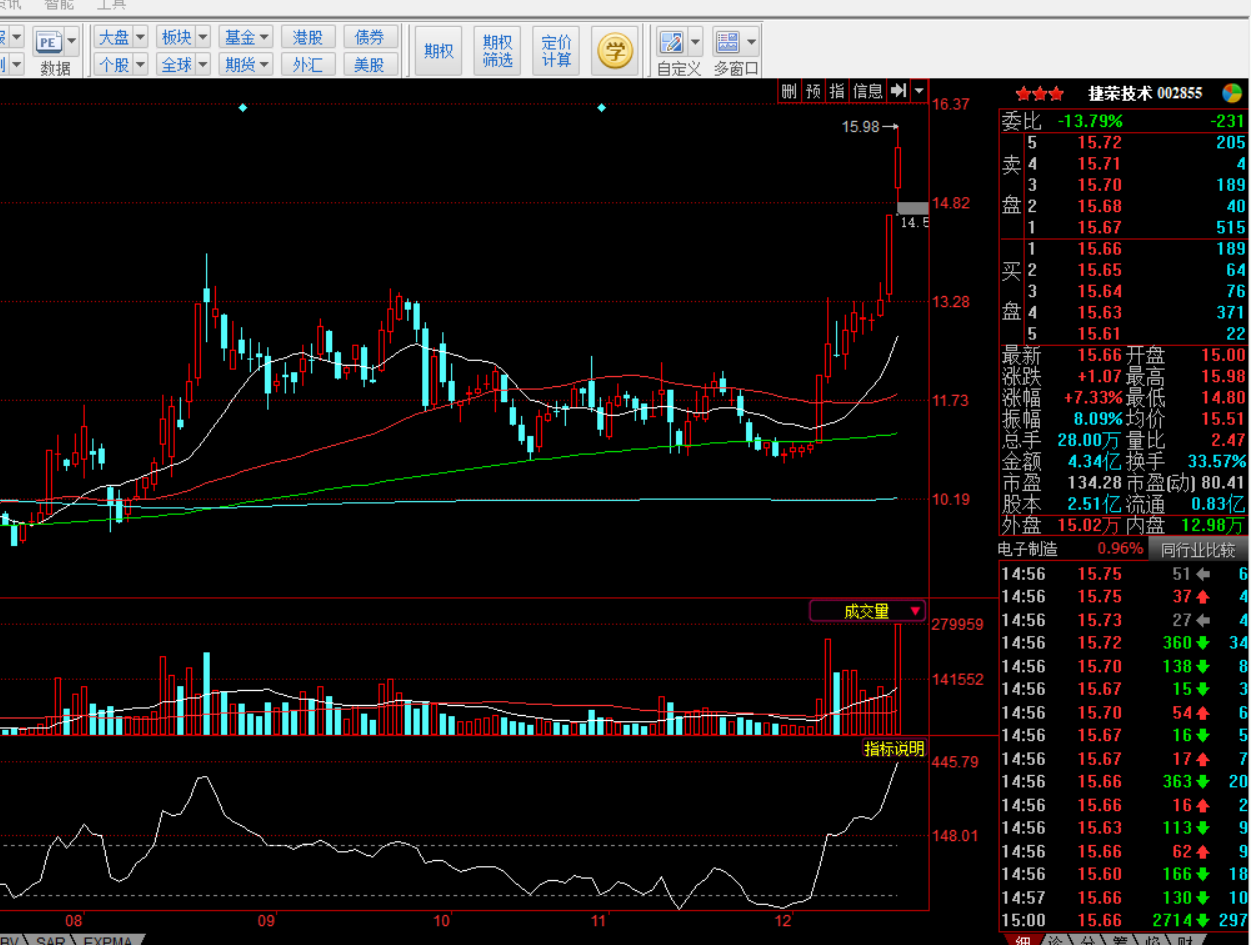
Task: Click the sell level 5 price 15.72
Action: coord(1099,143)
